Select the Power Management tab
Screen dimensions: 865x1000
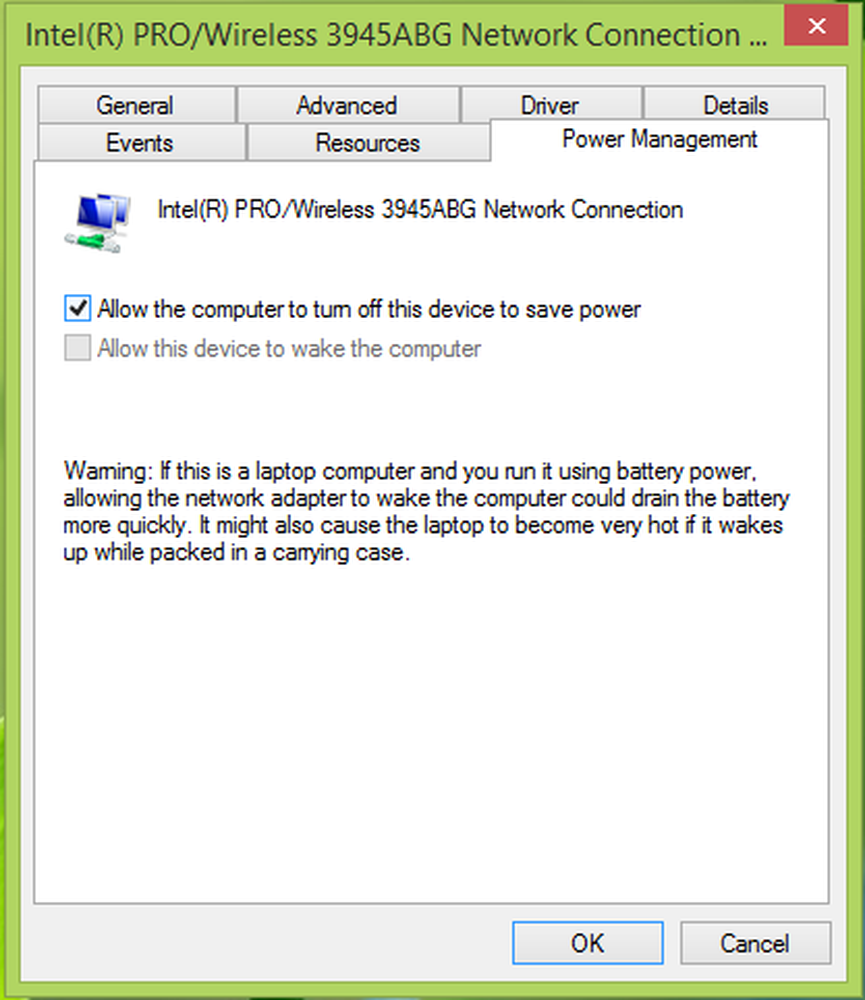(x=660, y=139)
